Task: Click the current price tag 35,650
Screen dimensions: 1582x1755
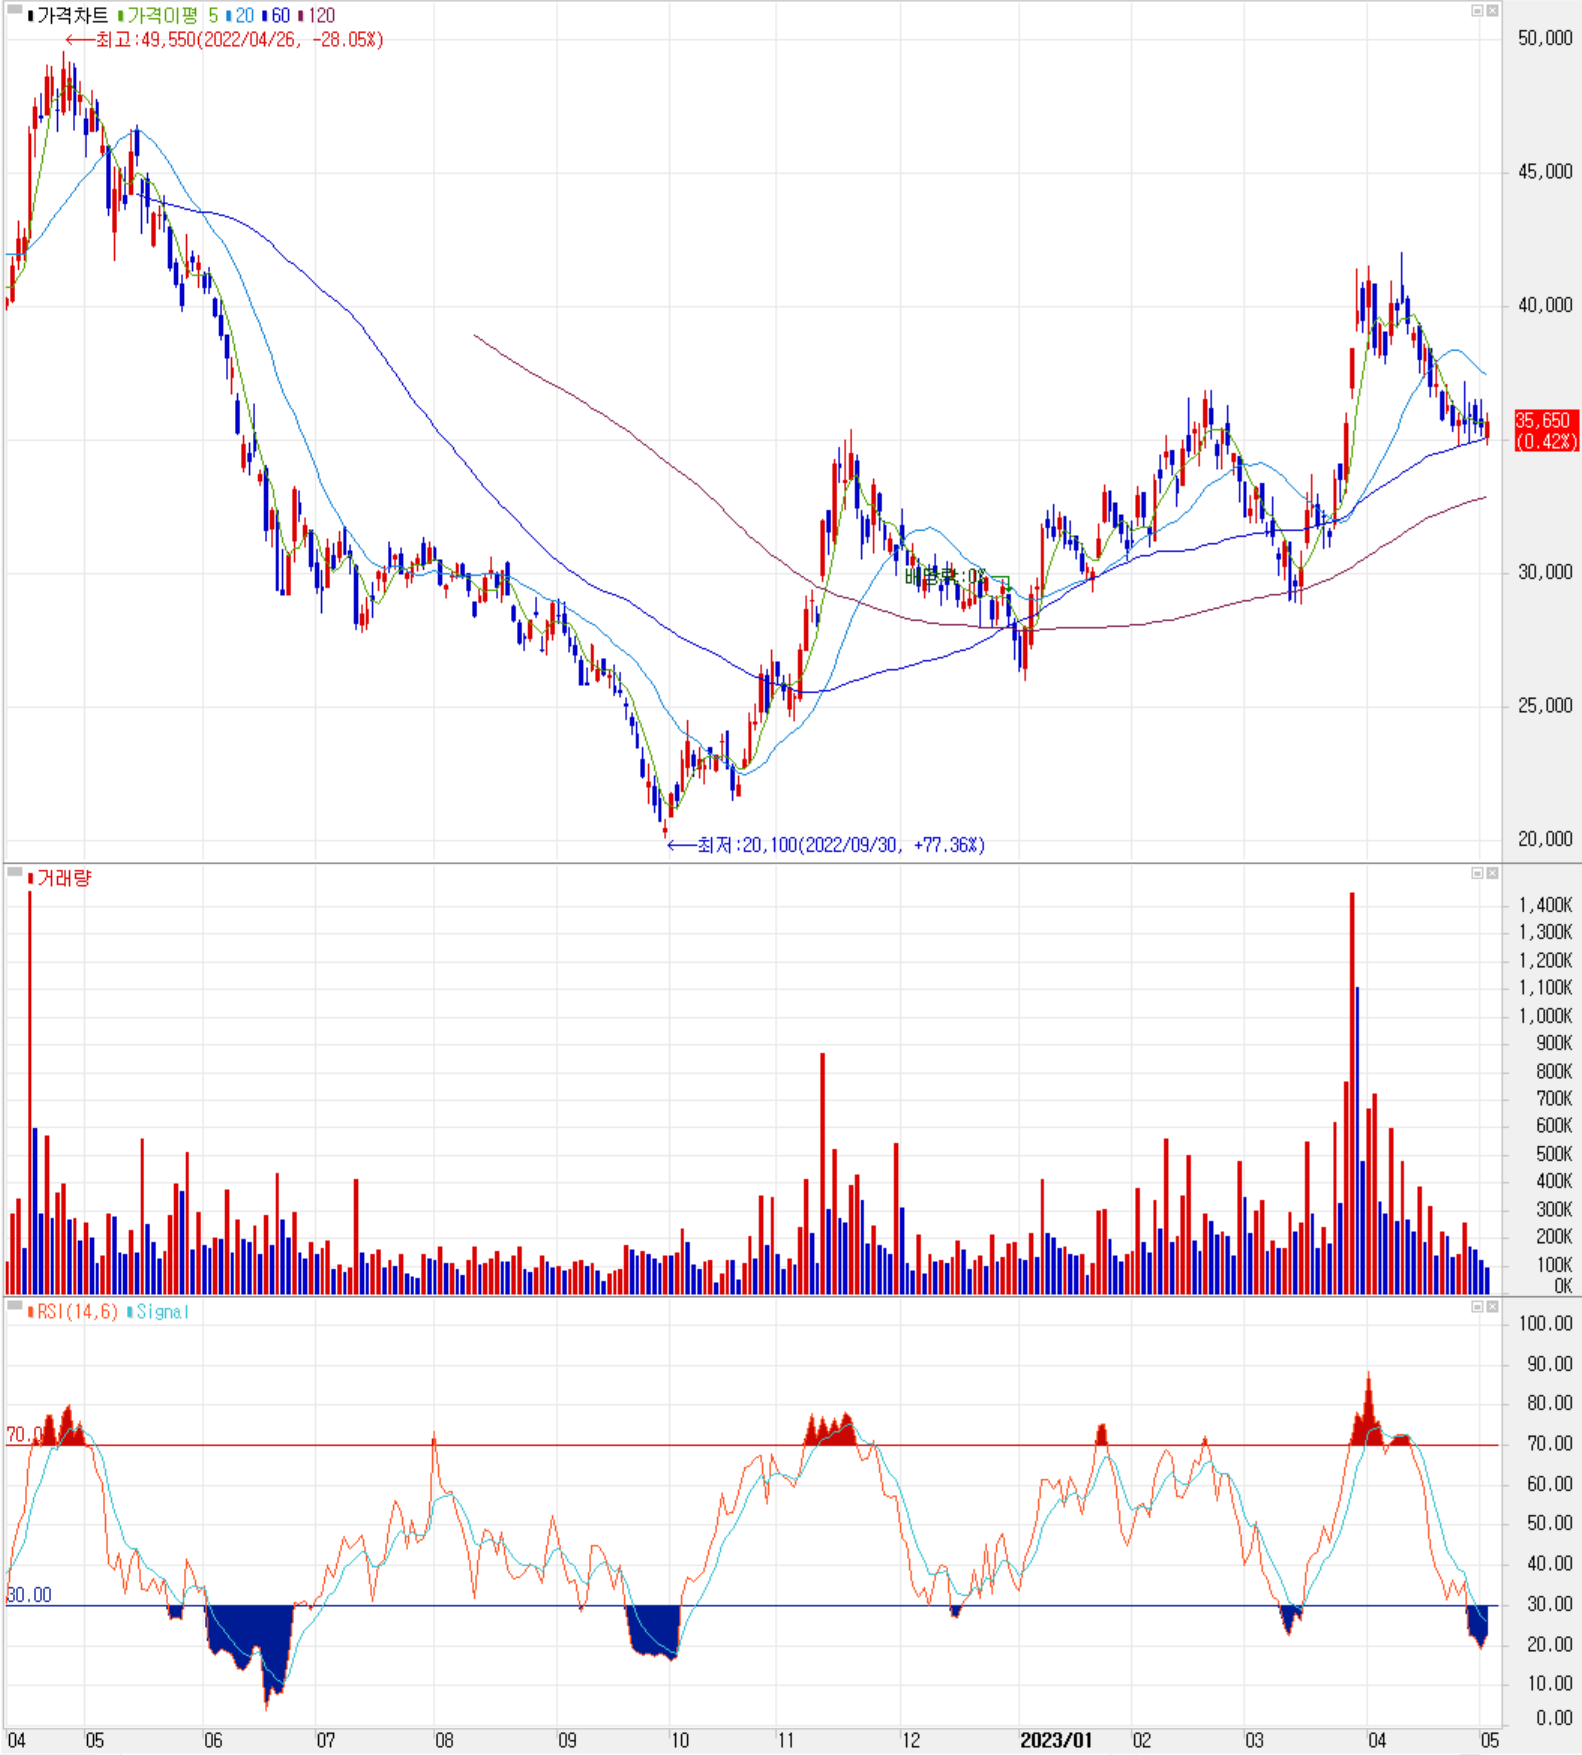Action: (x=1545, y=430)
